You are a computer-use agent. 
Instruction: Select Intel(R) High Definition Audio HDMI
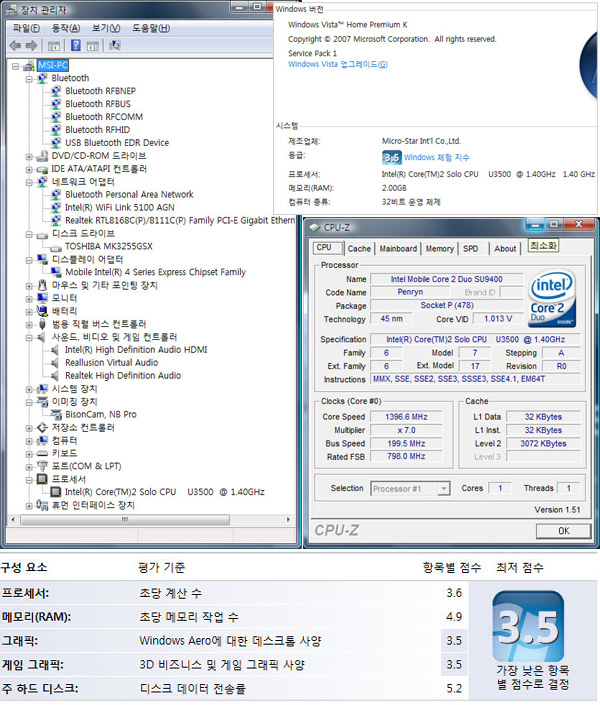(136, 350)
